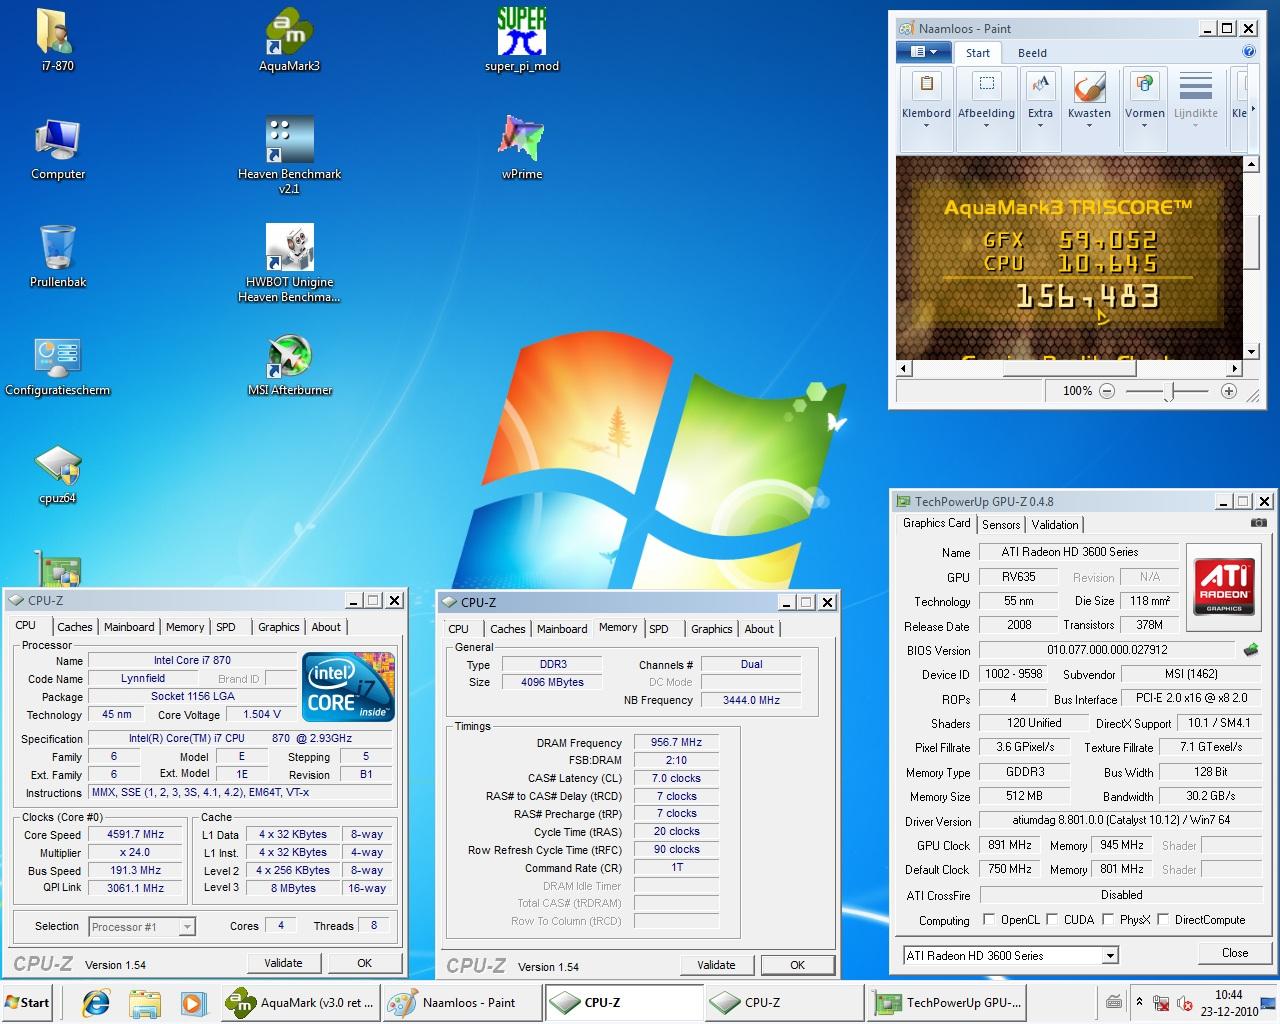1280x1024 pixels.
Task: Click Show desktop button on taskbar
Action: point(1267,1003)
